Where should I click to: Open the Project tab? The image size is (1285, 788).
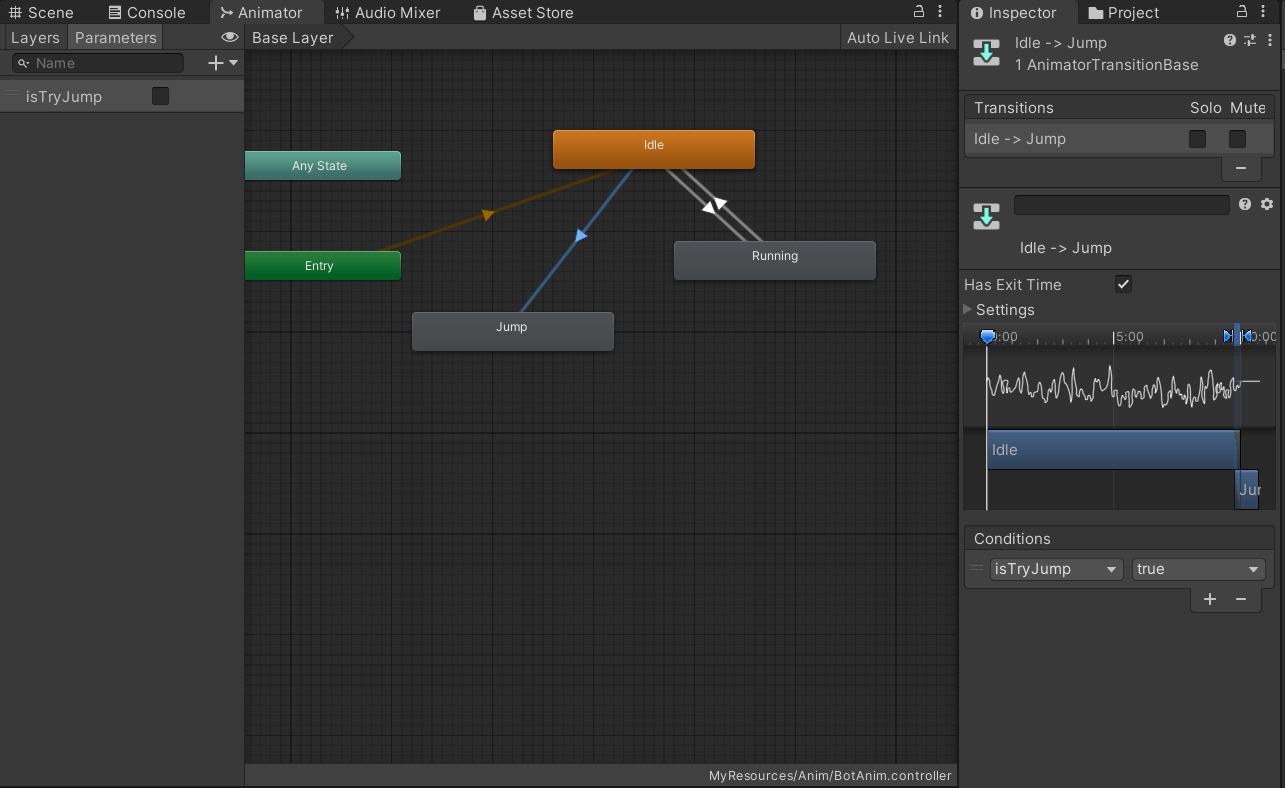coord(1124,13)
